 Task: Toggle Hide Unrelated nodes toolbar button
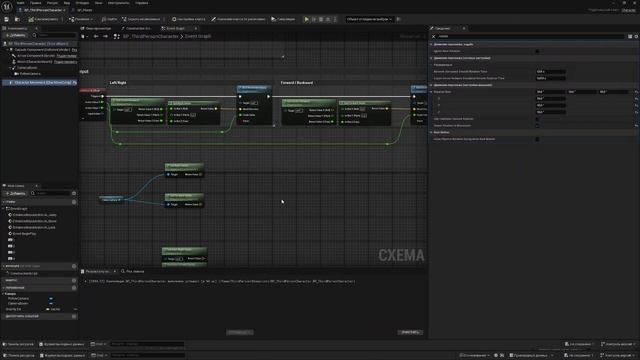141,19
